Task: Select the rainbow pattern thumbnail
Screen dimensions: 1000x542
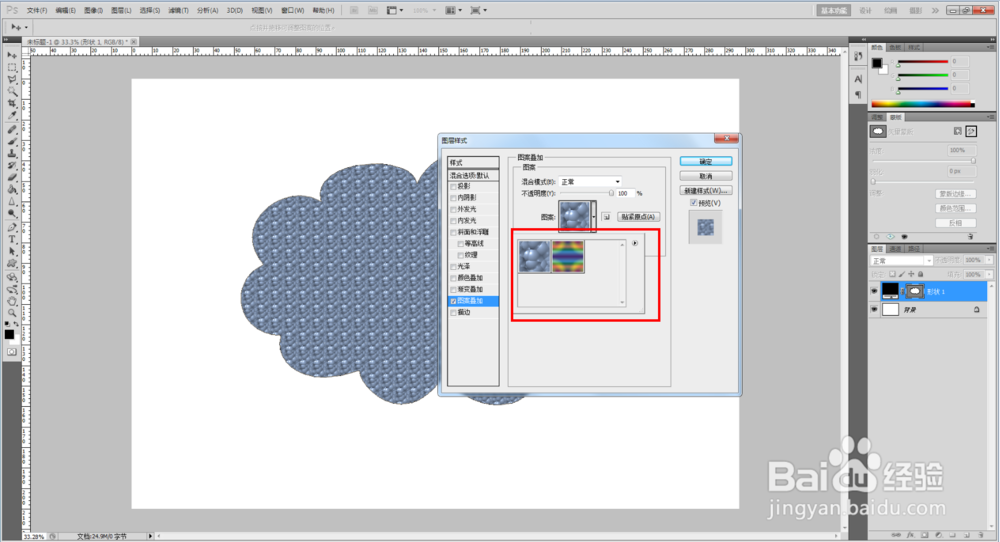Action: [568, 256]
